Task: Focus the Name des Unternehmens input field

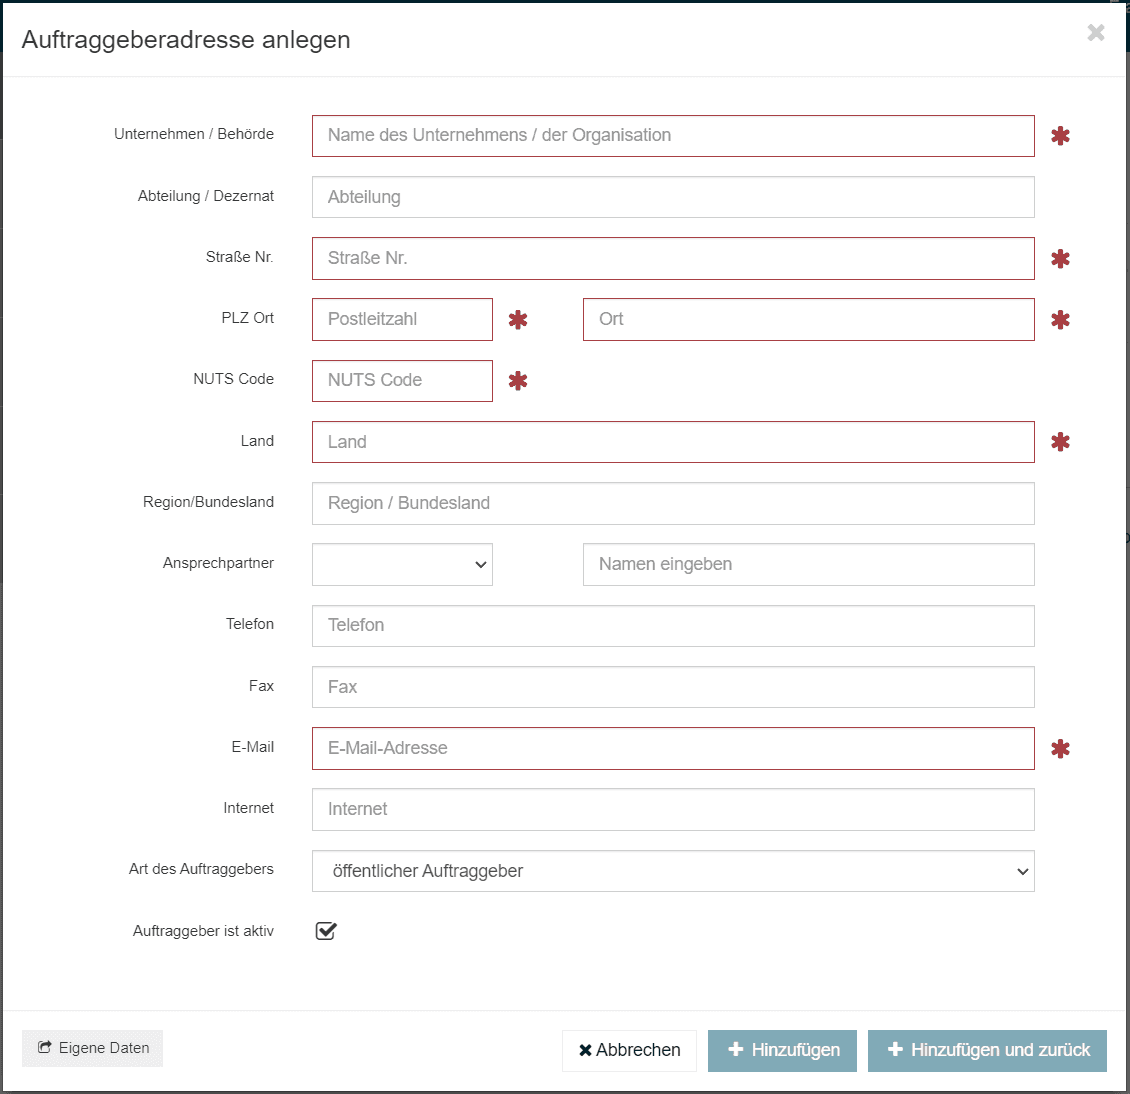Action: tap(673, 135)
